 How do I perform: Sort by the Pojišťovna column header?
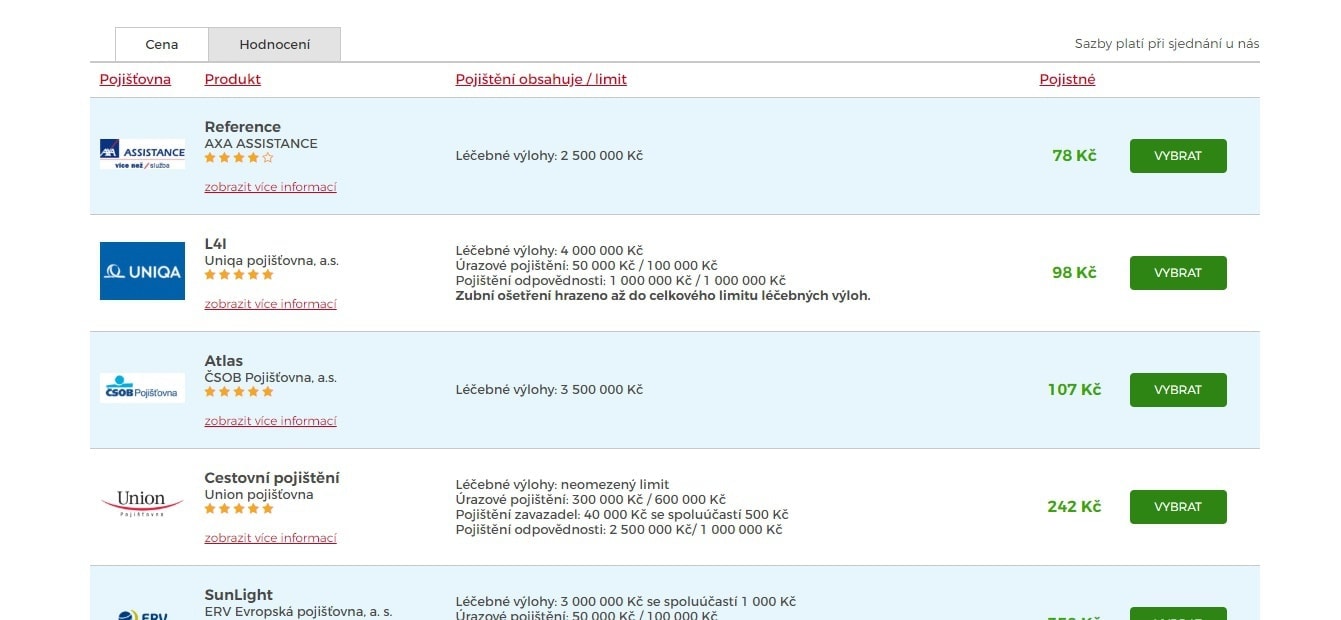click(135, 80)
